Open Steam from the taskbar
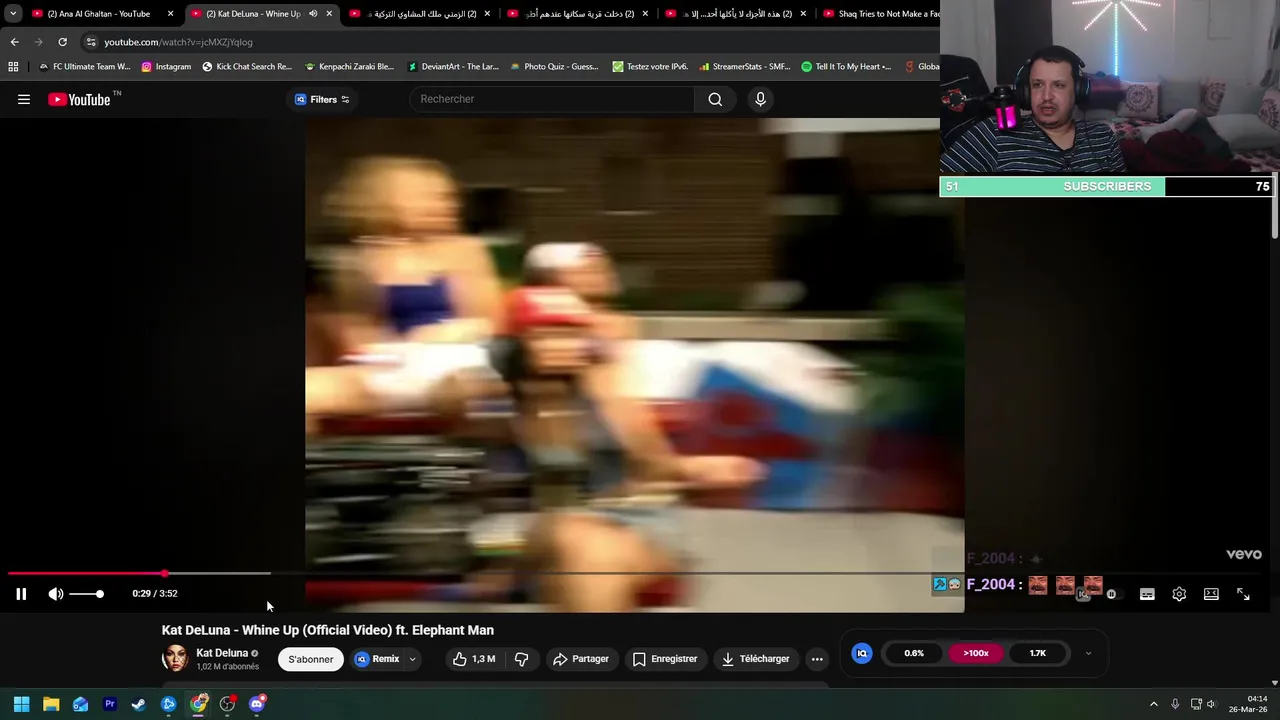 (139, 704)
